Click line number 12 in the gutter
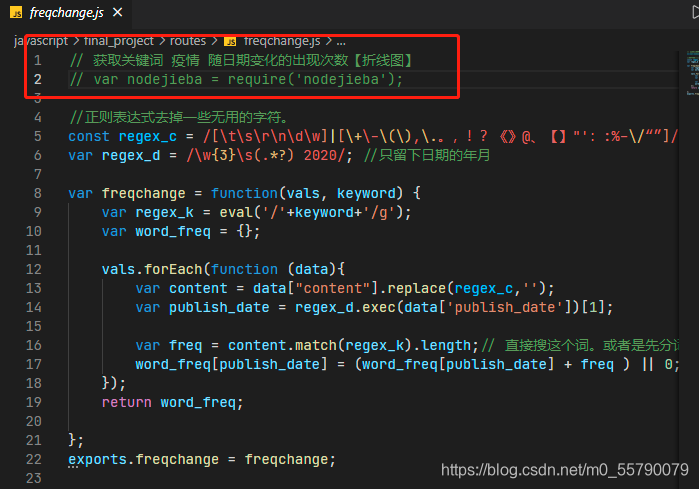This screenshot has height=489, width=699. click(x=33, y=269)
